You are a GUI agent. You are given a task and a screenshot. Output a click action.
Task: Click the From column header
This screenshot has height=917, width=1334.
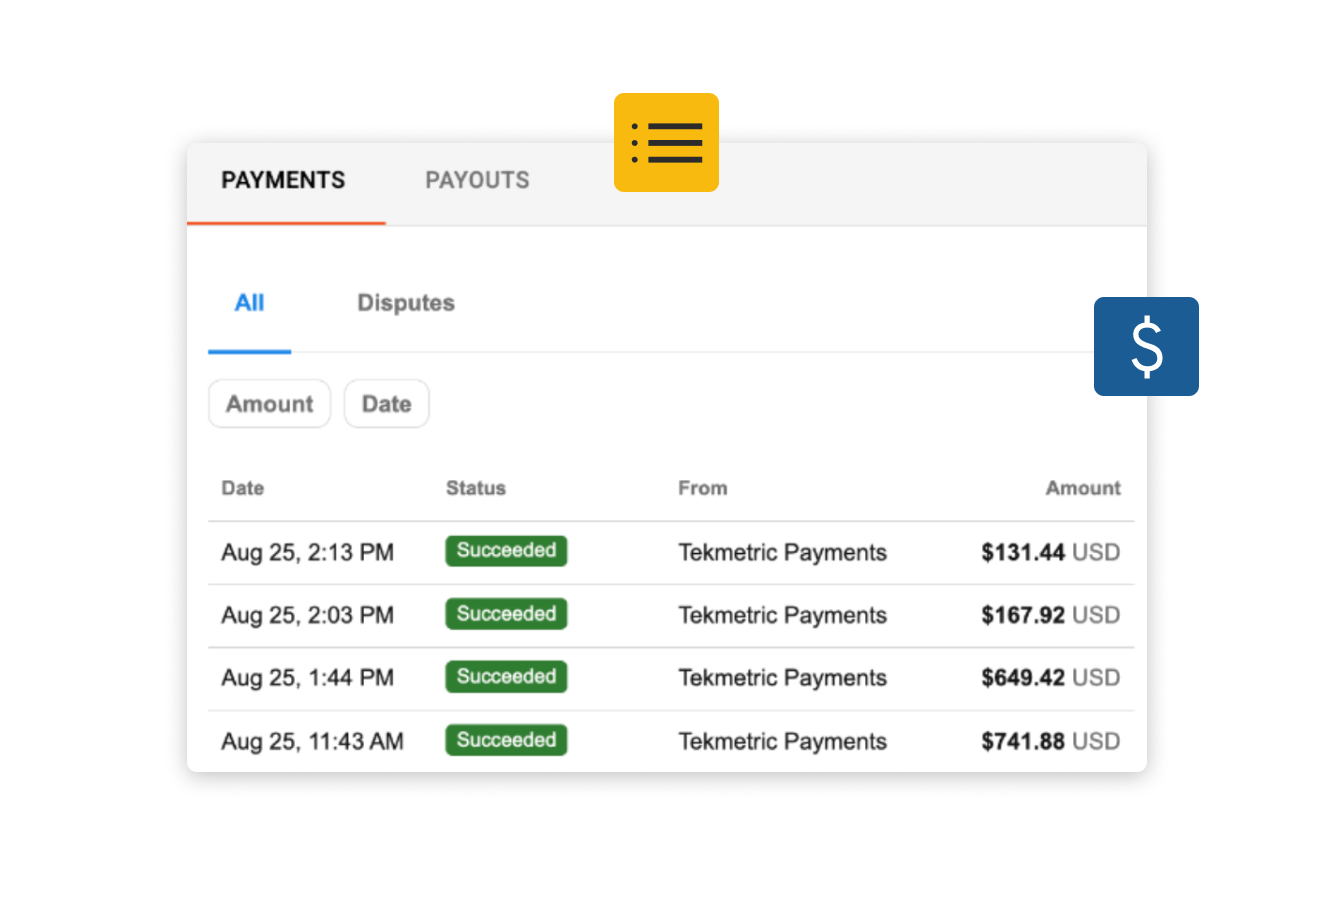[x=703, y=488]
